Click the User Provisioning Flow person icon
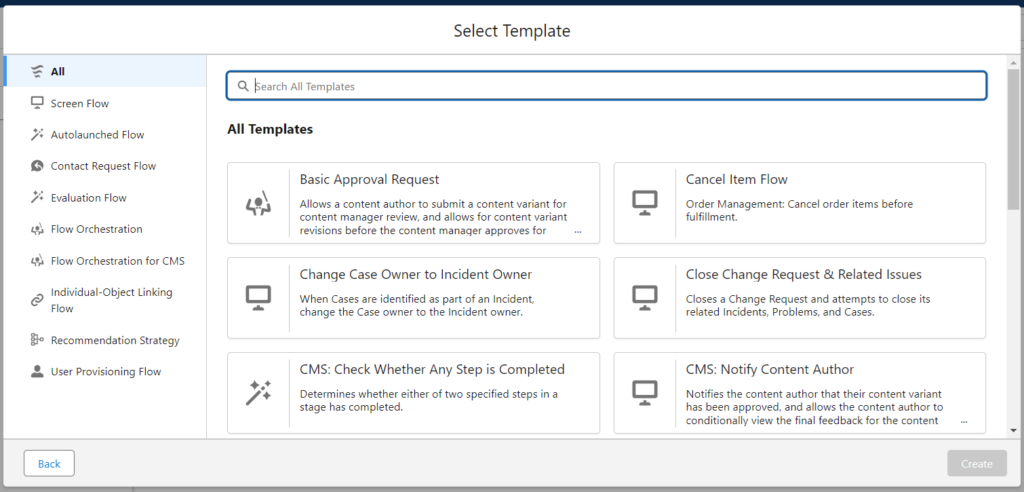Screen dimensions: 1024x492 [x=37, y=371]
